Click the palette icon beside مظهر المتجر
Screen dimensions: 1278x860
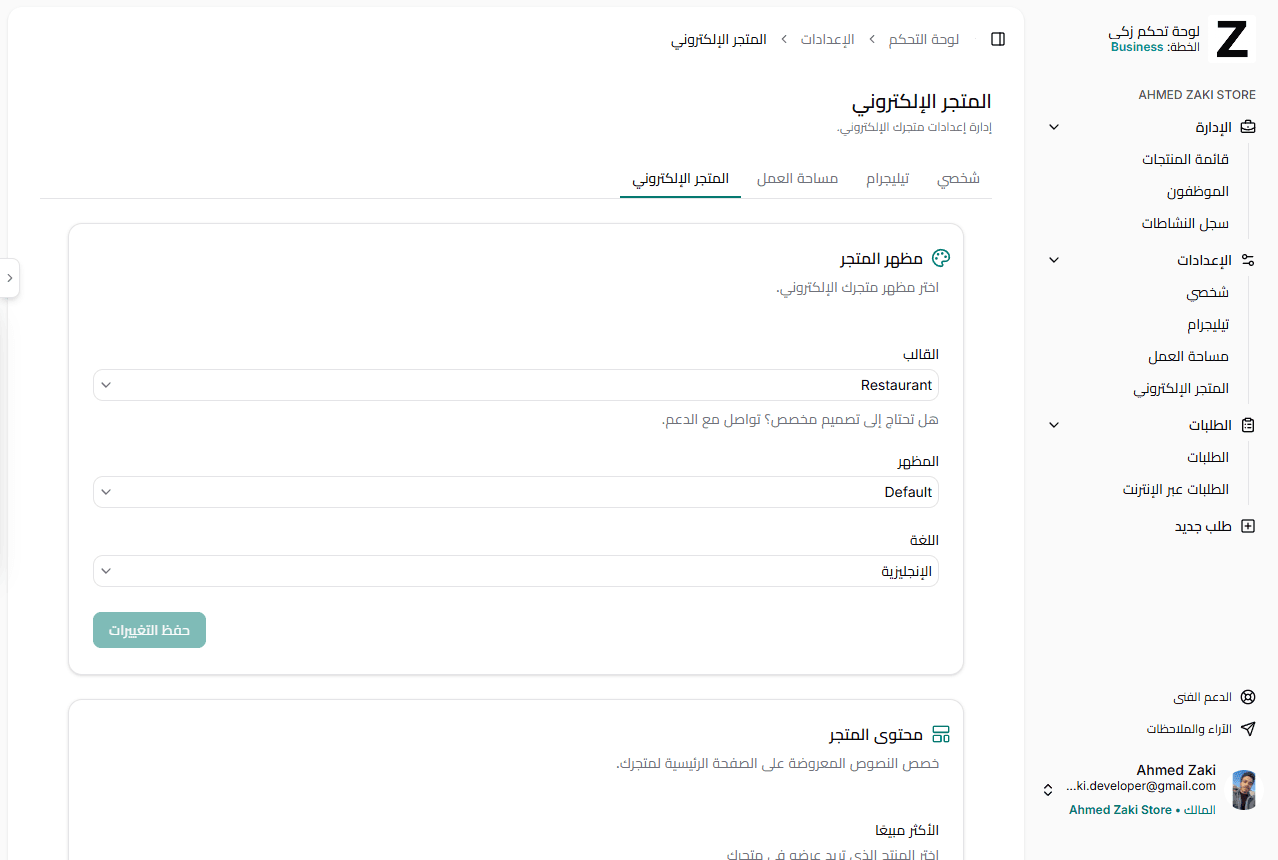pyautogui.click(x=941, y=258)
